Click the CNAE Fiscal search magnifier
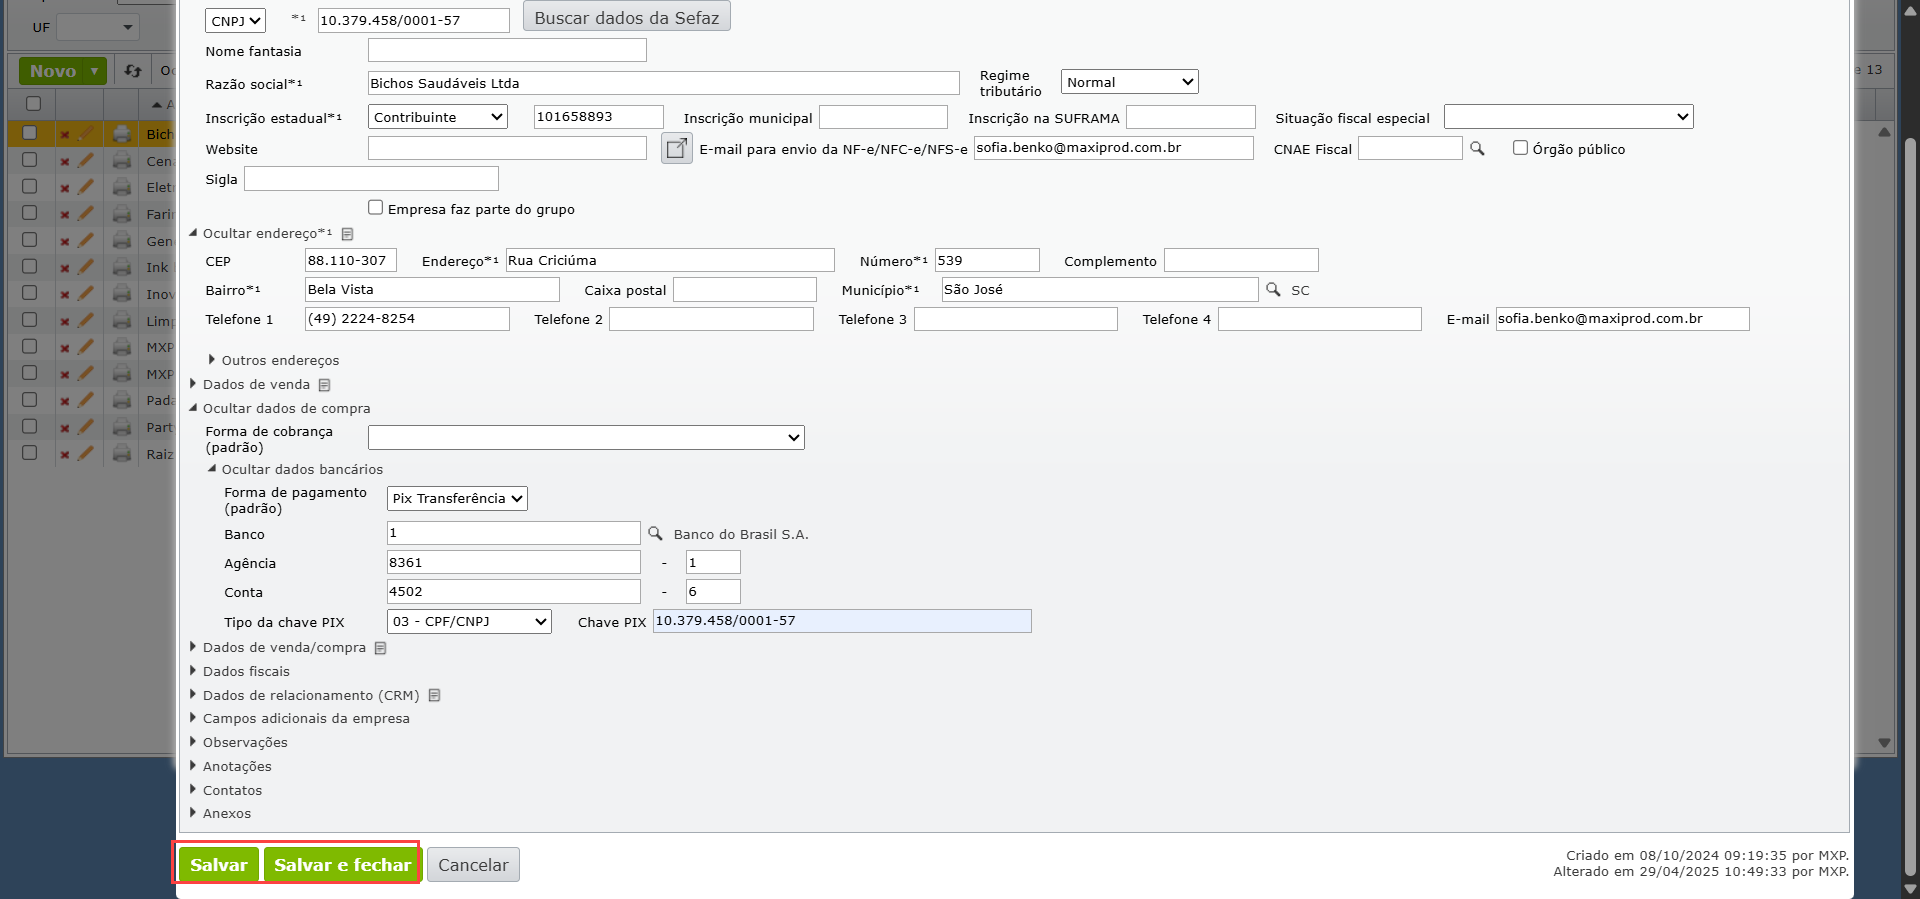Screen dimensions: 1920x899 tap(1477, 149)
